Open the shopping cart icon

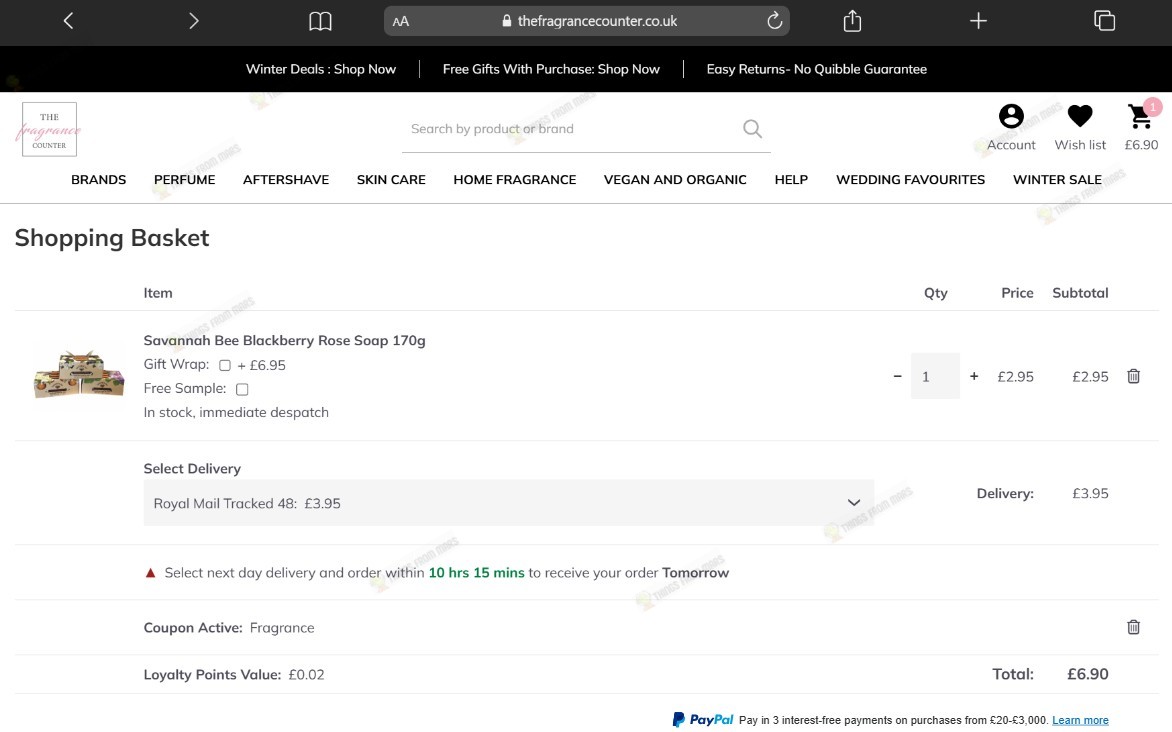(1141, 116)
